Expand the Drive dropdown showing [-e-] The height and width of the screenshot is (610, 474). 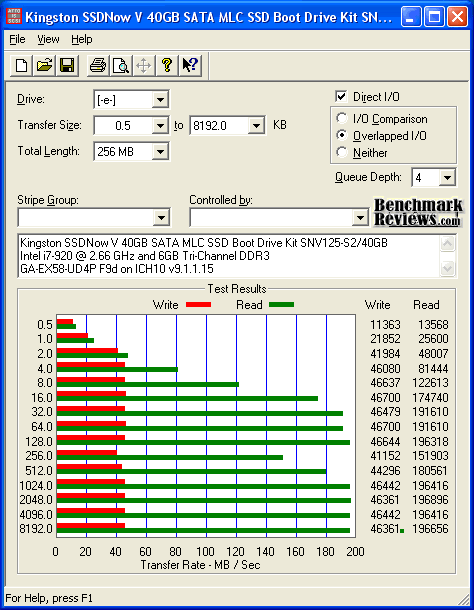point(160,100)
